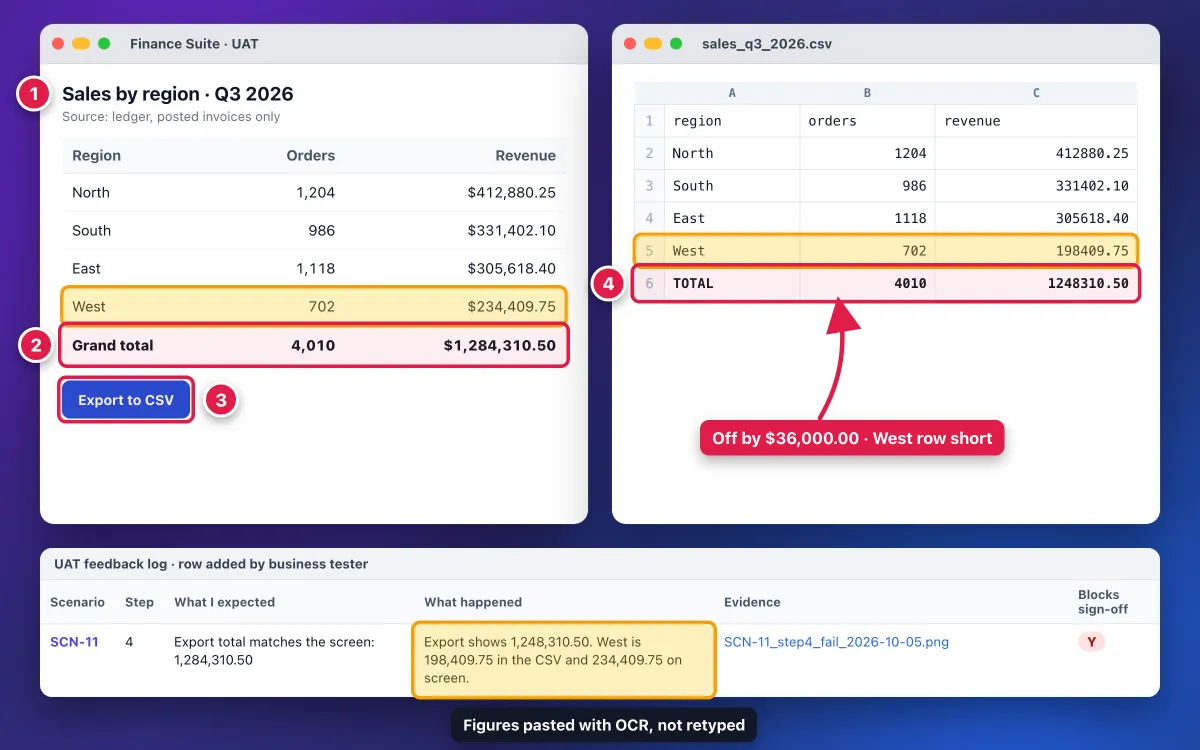This screenshot has height=750, width=1200.
Task: Select column header B in the CSV
Action: click(867, 93)
